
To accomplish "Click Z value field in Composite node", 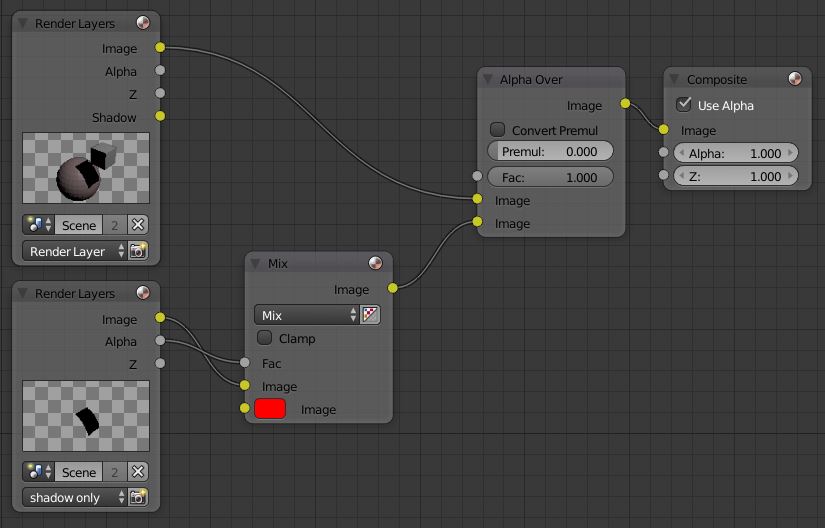I will 736,176.
